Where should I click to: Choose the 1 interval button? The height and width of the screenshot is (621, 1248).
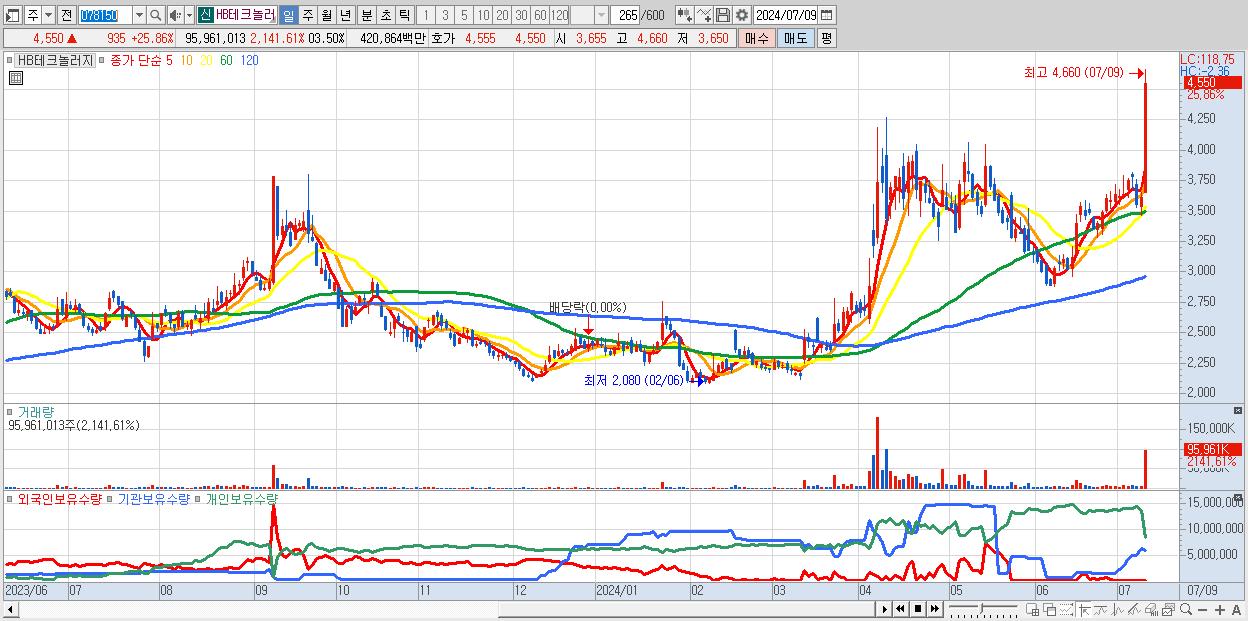(426, 15)
